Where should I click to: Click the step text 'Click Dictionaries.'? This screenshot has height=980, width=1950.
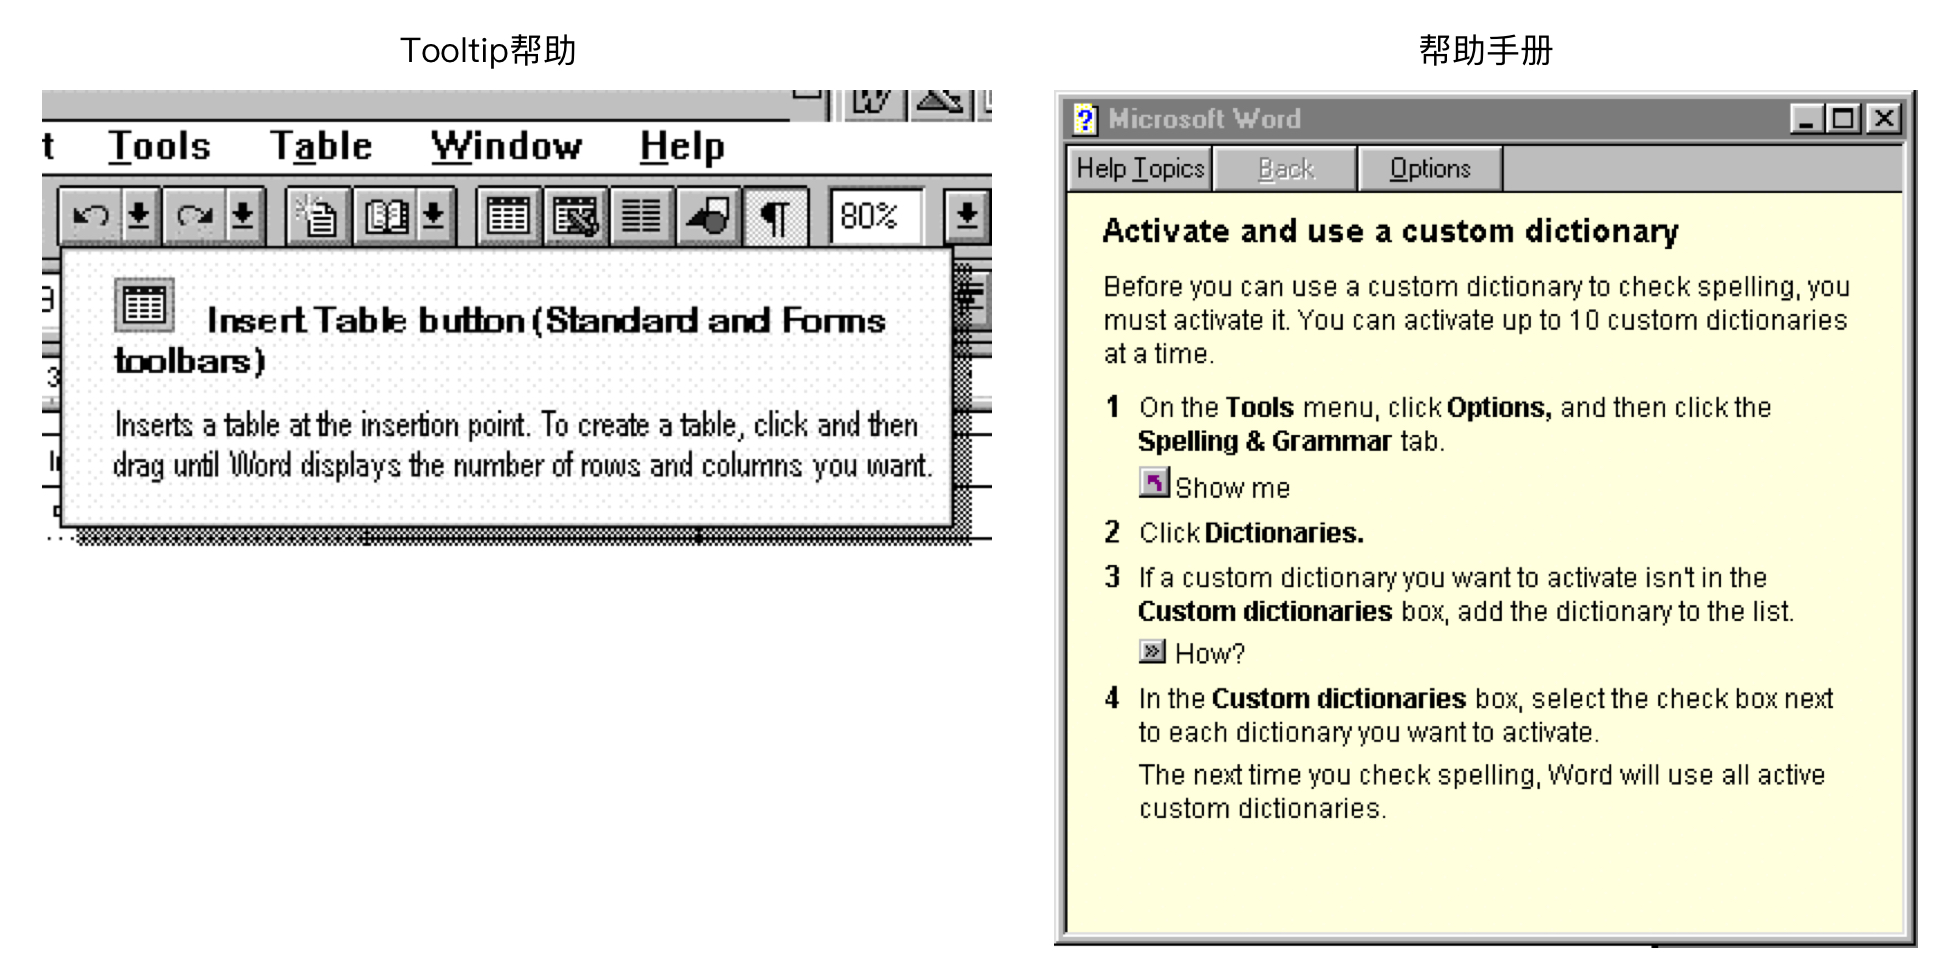pyautogui.click(x=1251, y=533)
